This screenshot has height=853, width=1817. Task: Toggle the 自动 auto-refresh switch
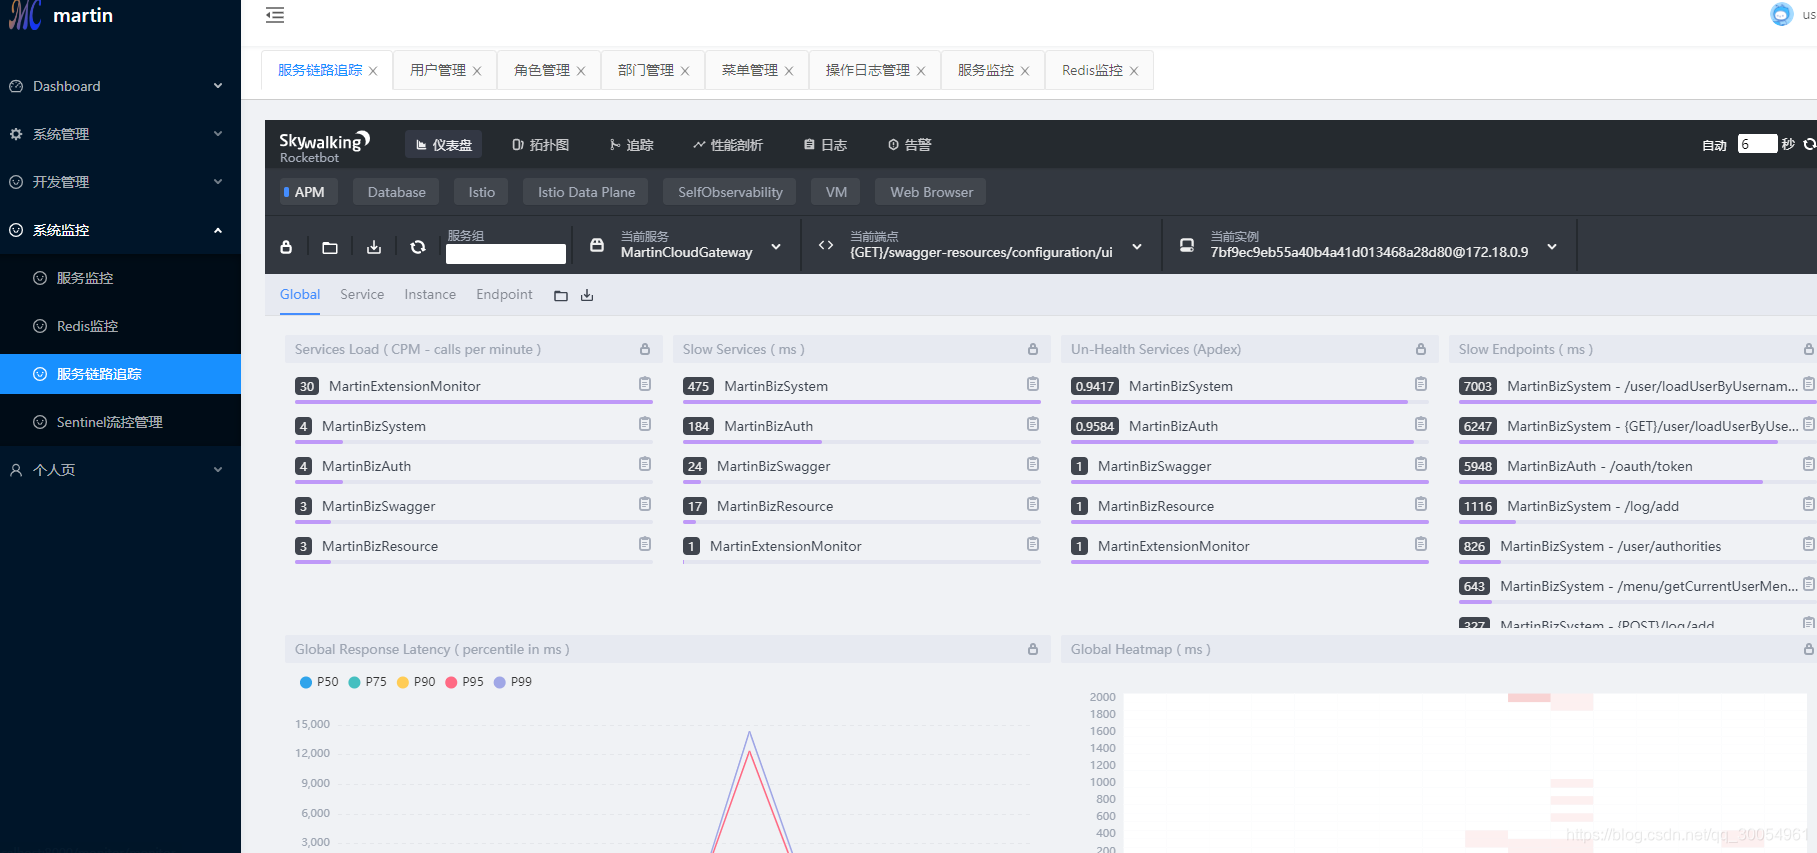(x=1714, y=145)
